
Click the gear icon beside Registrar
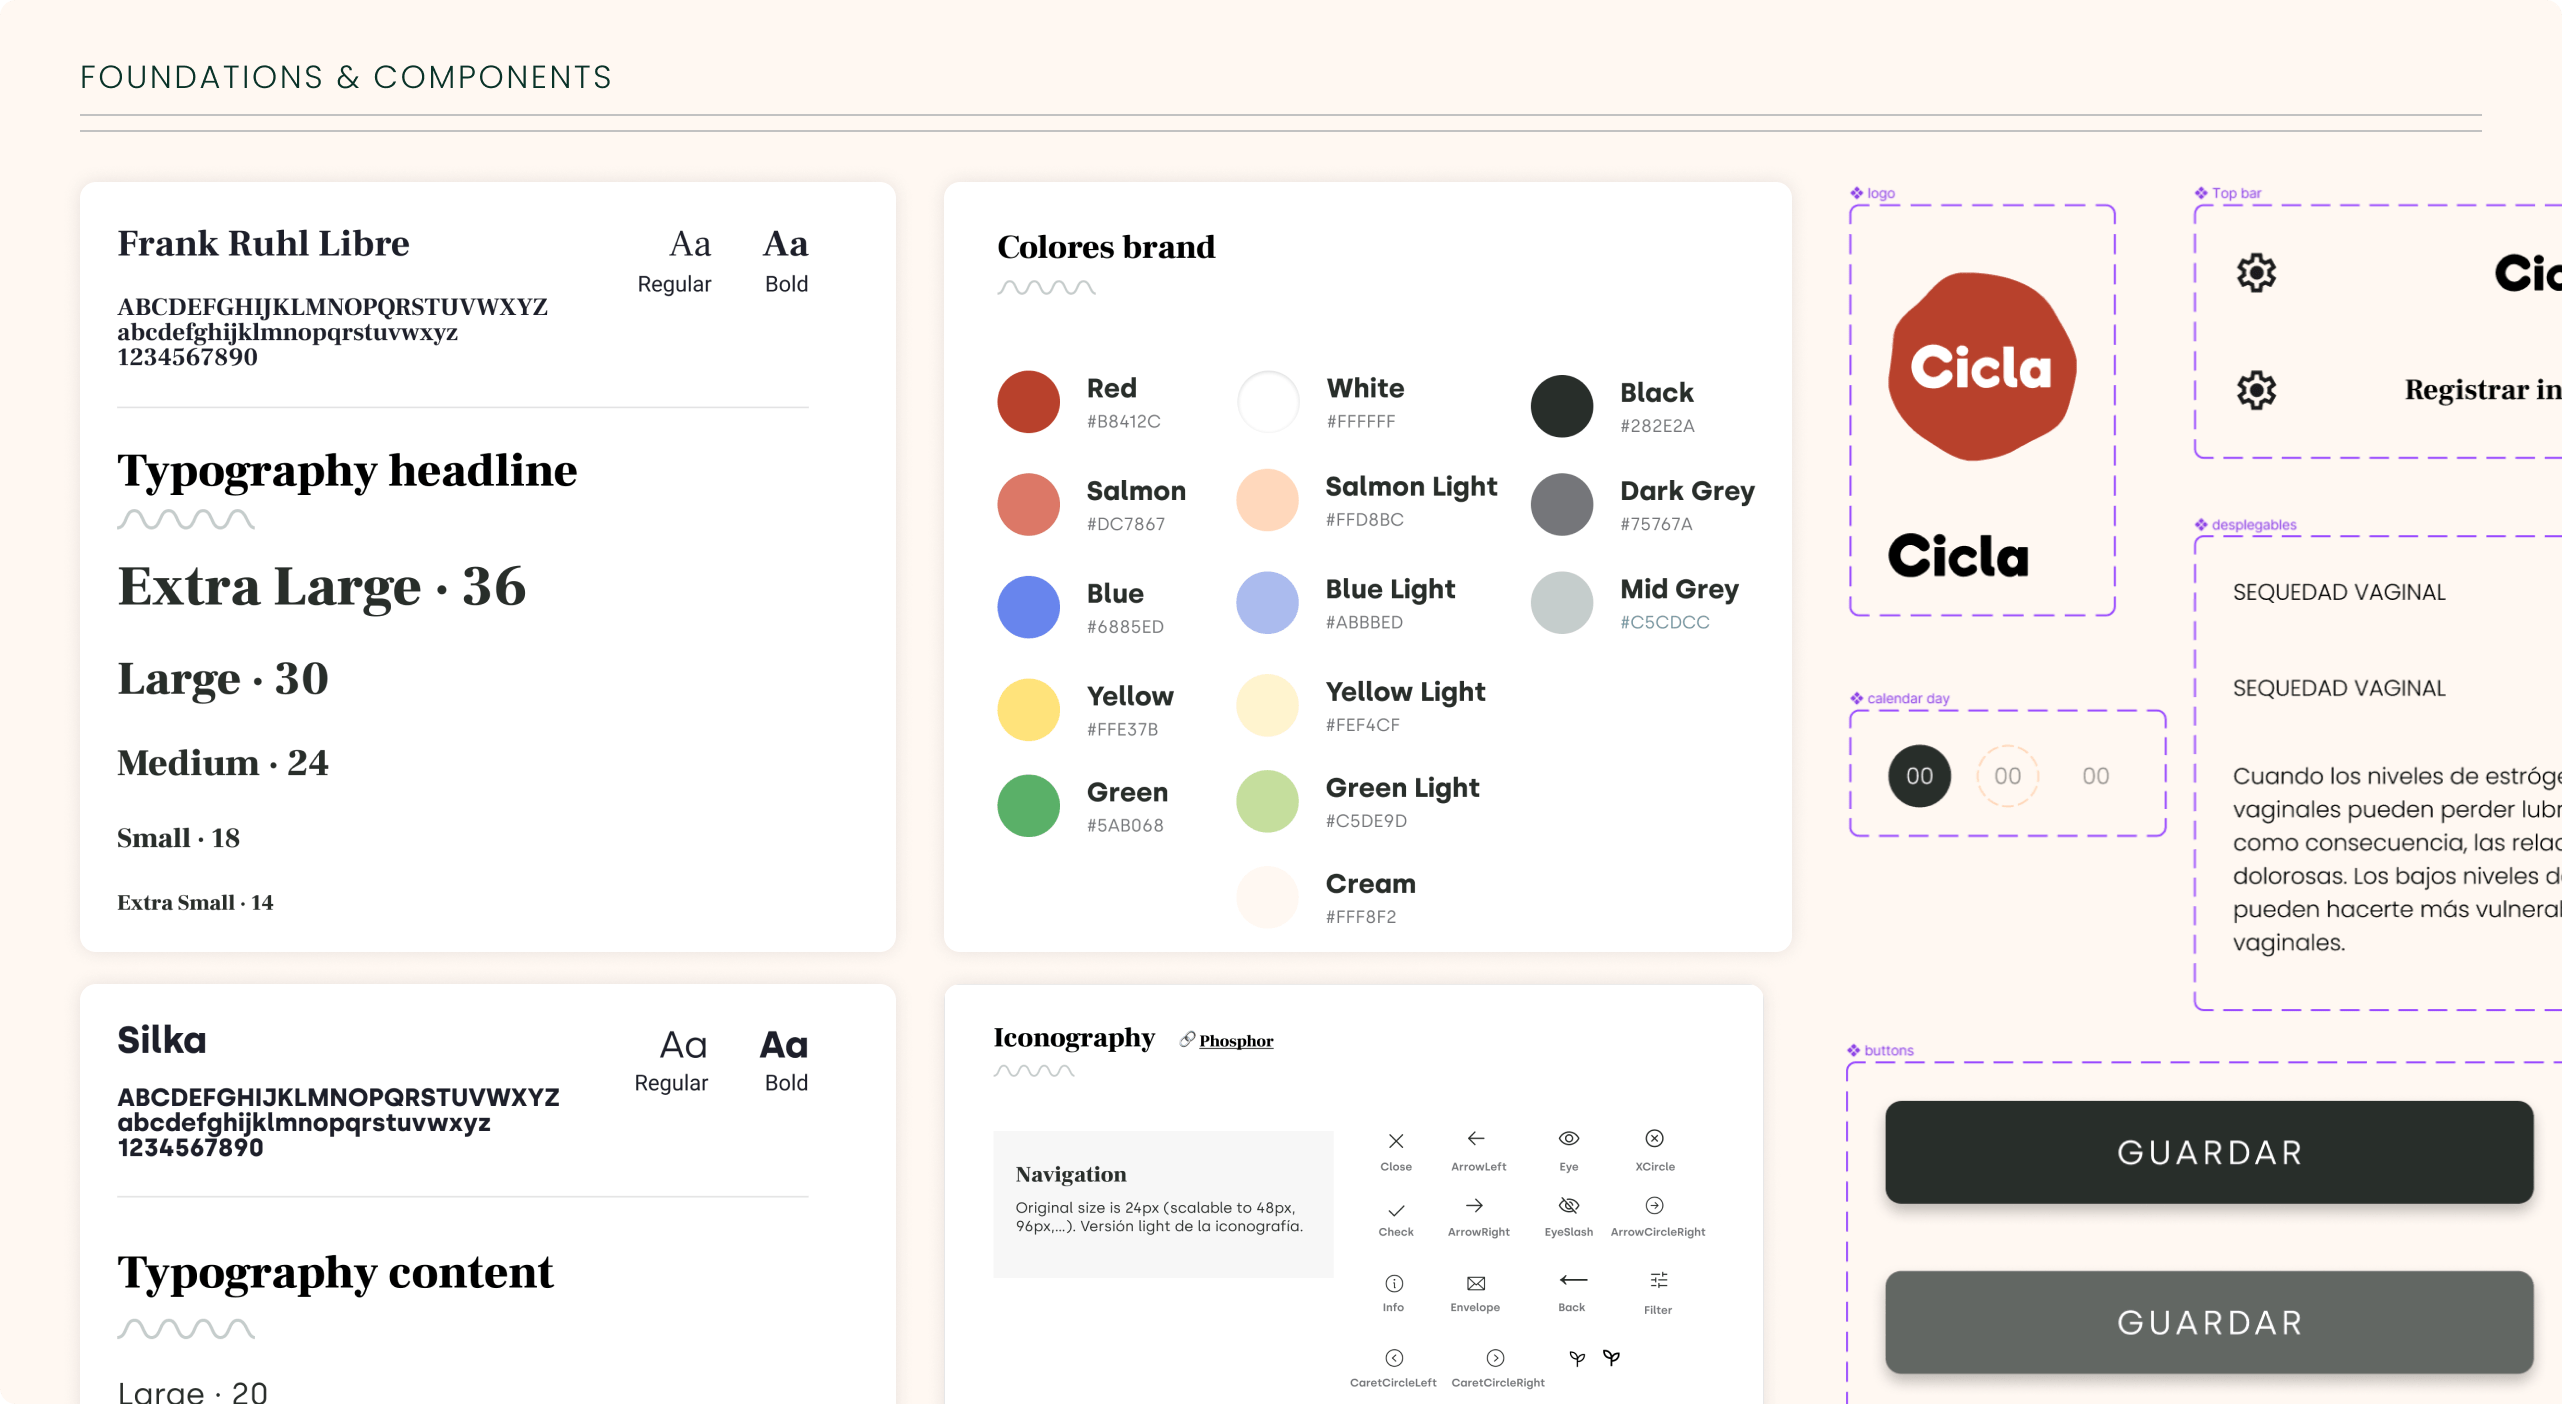2256,390
